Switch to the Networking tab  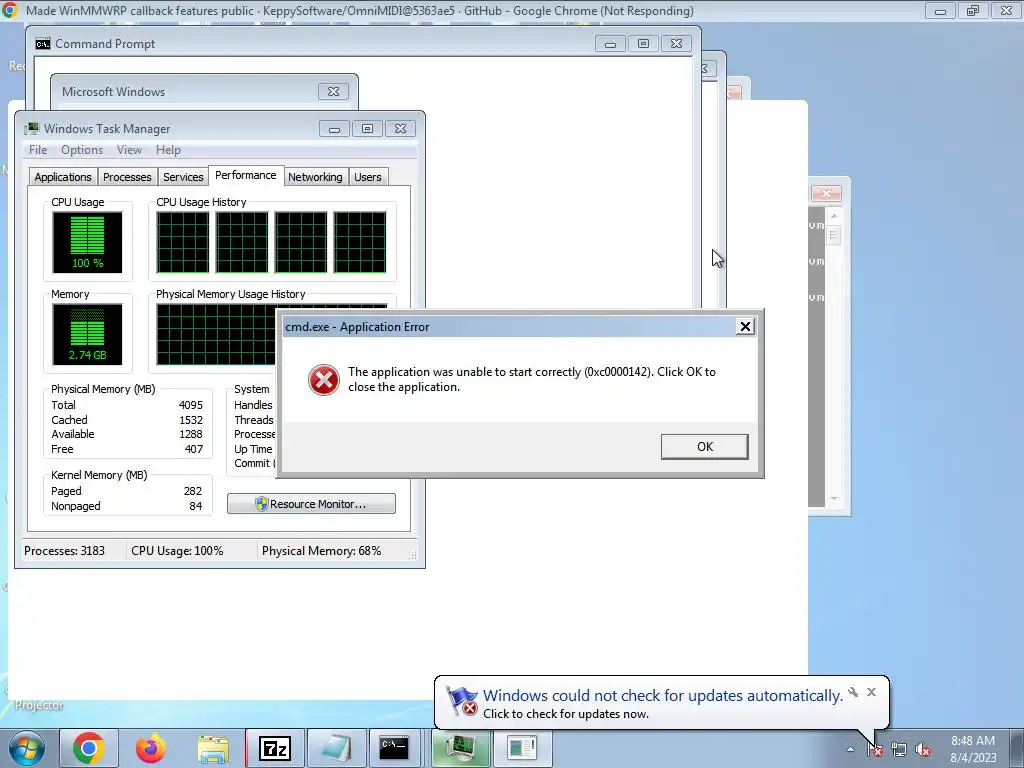315,177
